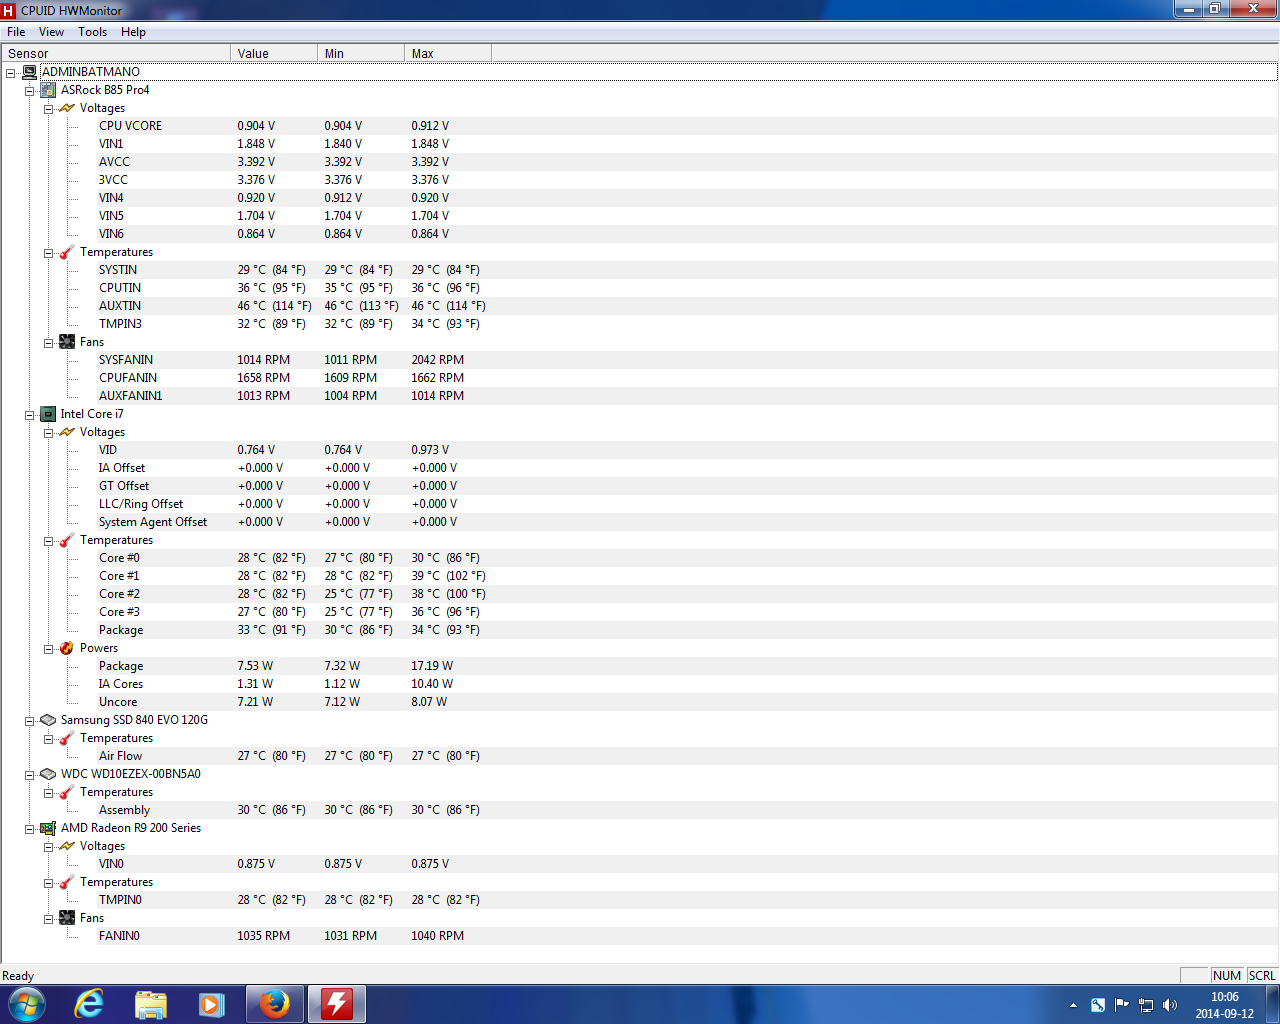The image size is (1280, 1024).
Task: Switch to Firefox on the taskbar
Action: (x=275, y=1004)
